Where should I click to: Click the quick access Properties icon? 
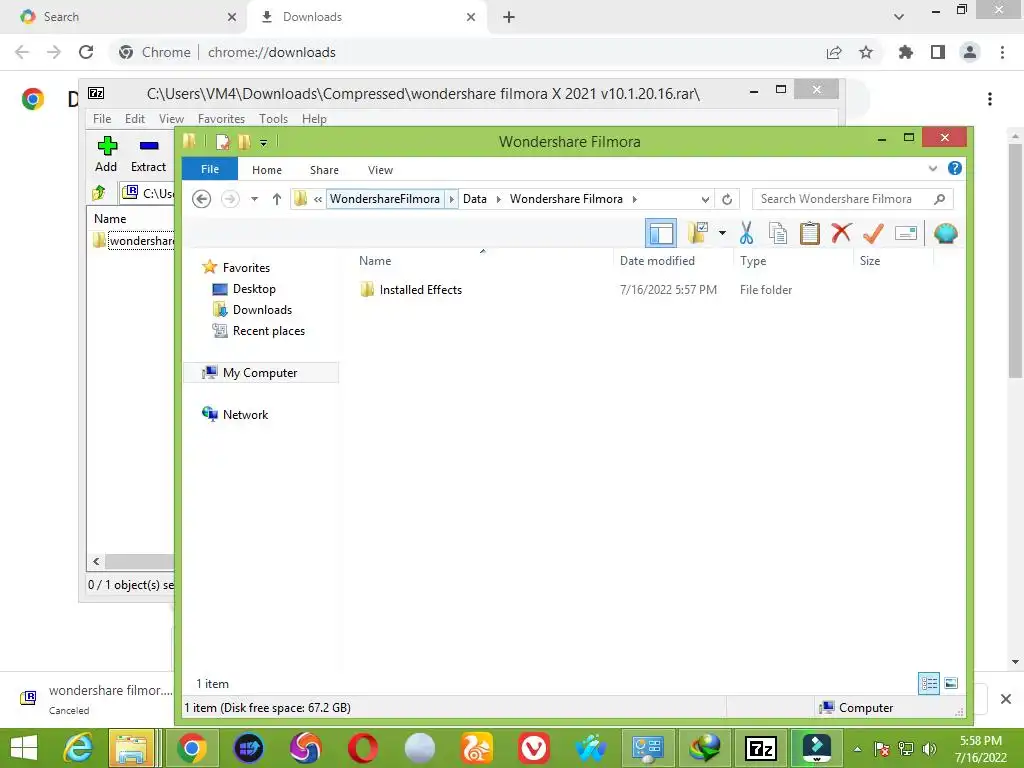point(223,142)
